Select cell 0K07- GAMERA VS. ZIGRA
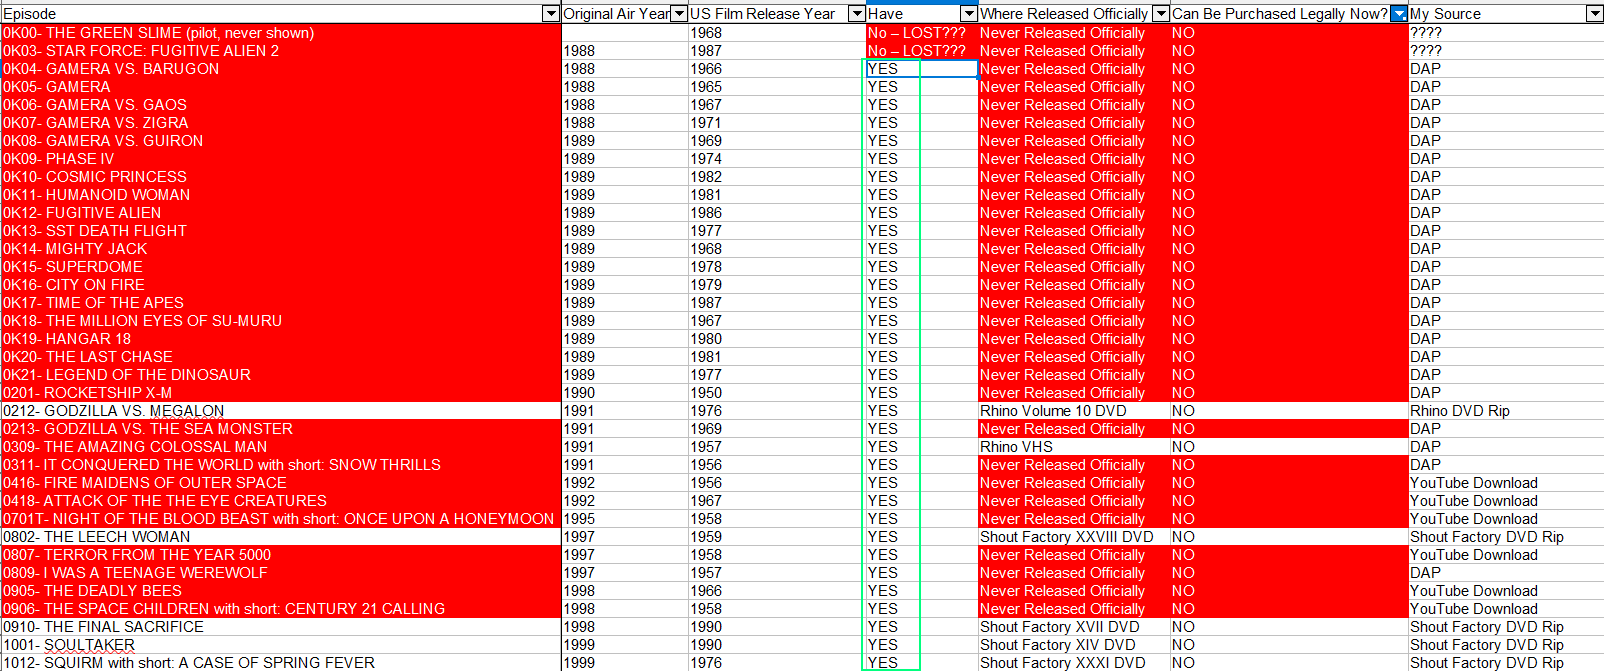1604x671 pixels. pos(281,123)
